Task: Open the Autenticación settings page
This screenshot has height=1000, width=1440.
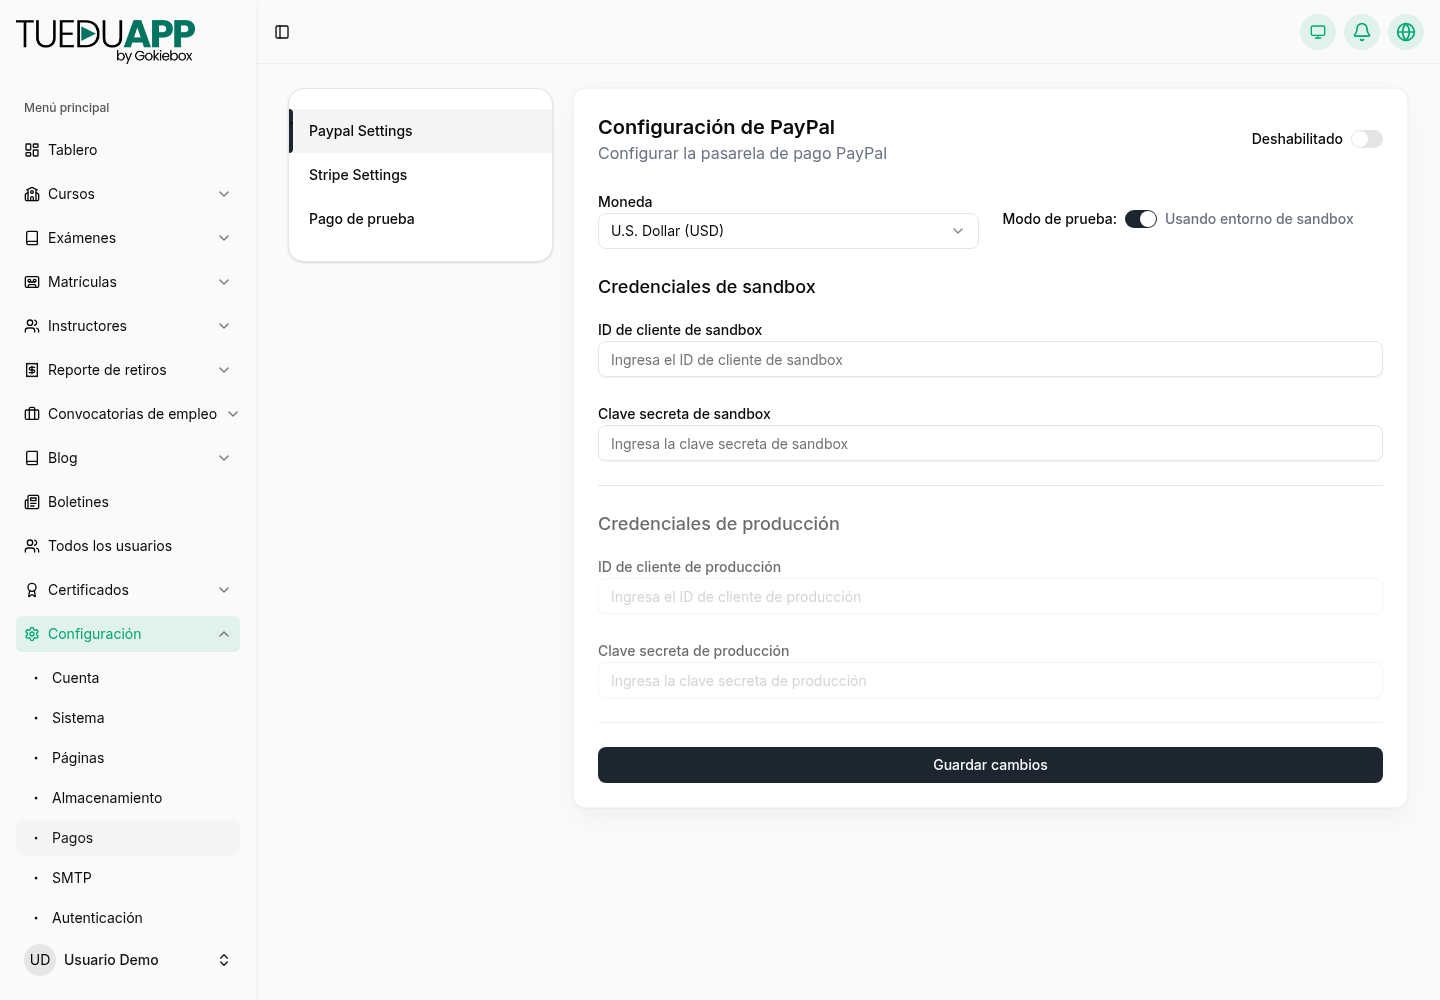Action: [128, 918]
